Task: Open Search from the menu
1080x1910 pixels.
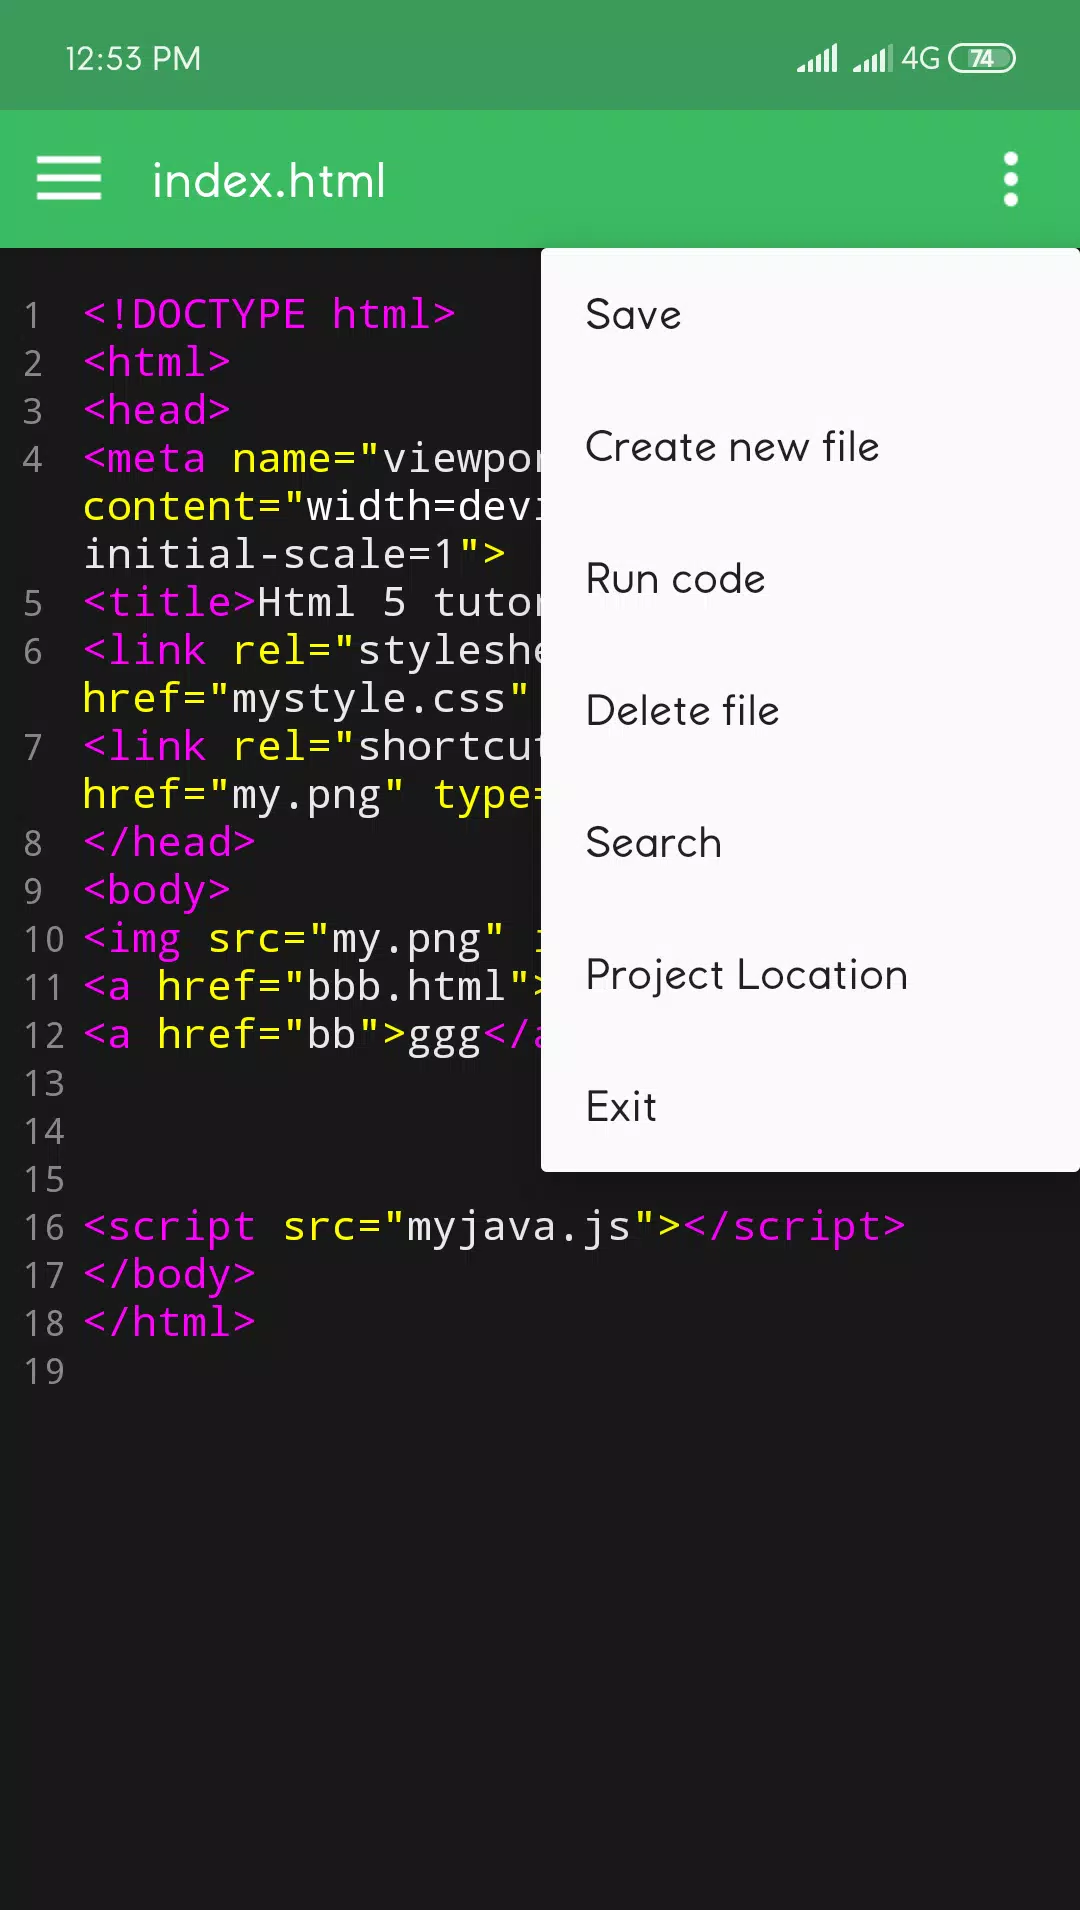Action: [810, 843]
